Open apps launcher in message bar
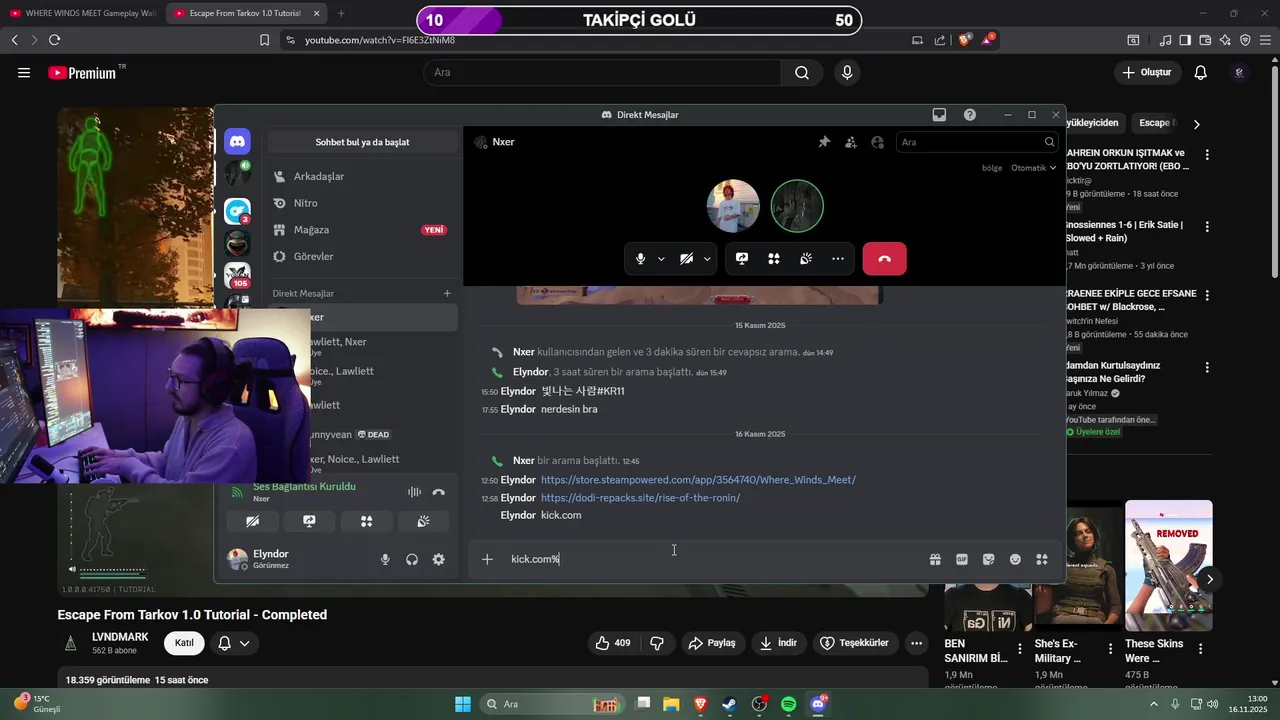Image resolution: width=1280 pixels, height=720 pixels. [1042, 560]
